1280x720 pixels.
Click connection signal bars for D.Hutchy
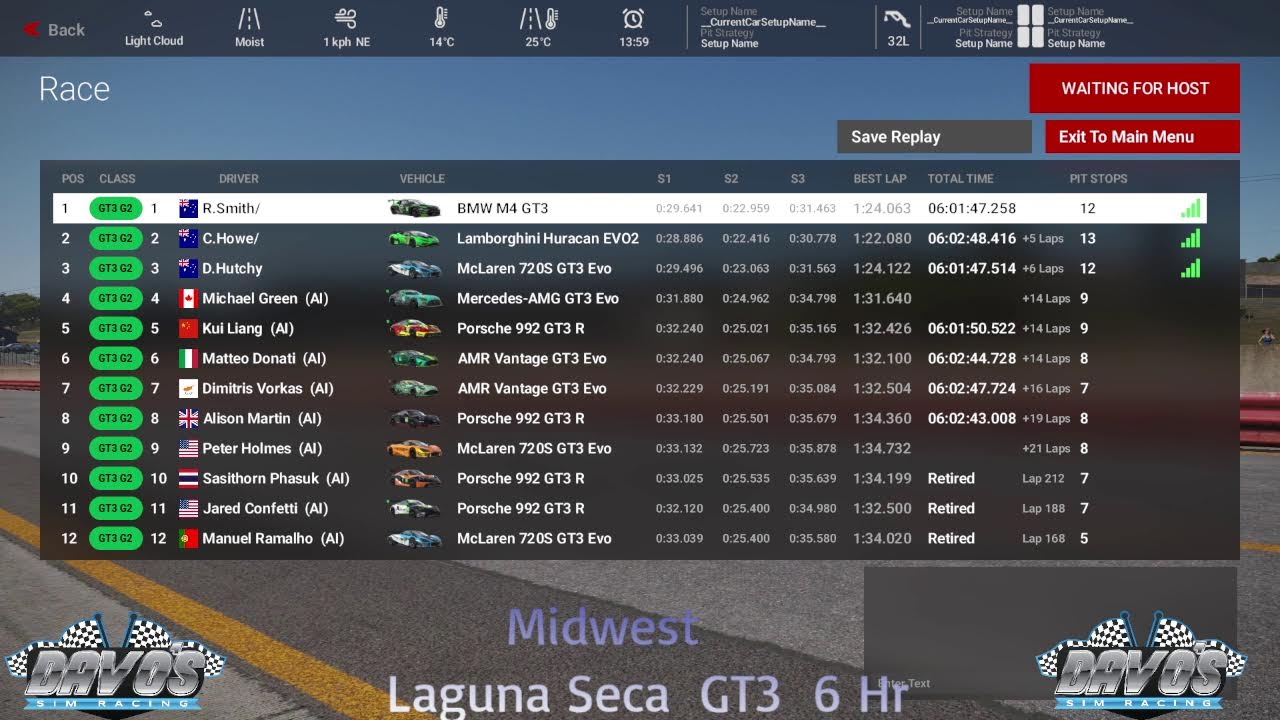coord(1190,268)
